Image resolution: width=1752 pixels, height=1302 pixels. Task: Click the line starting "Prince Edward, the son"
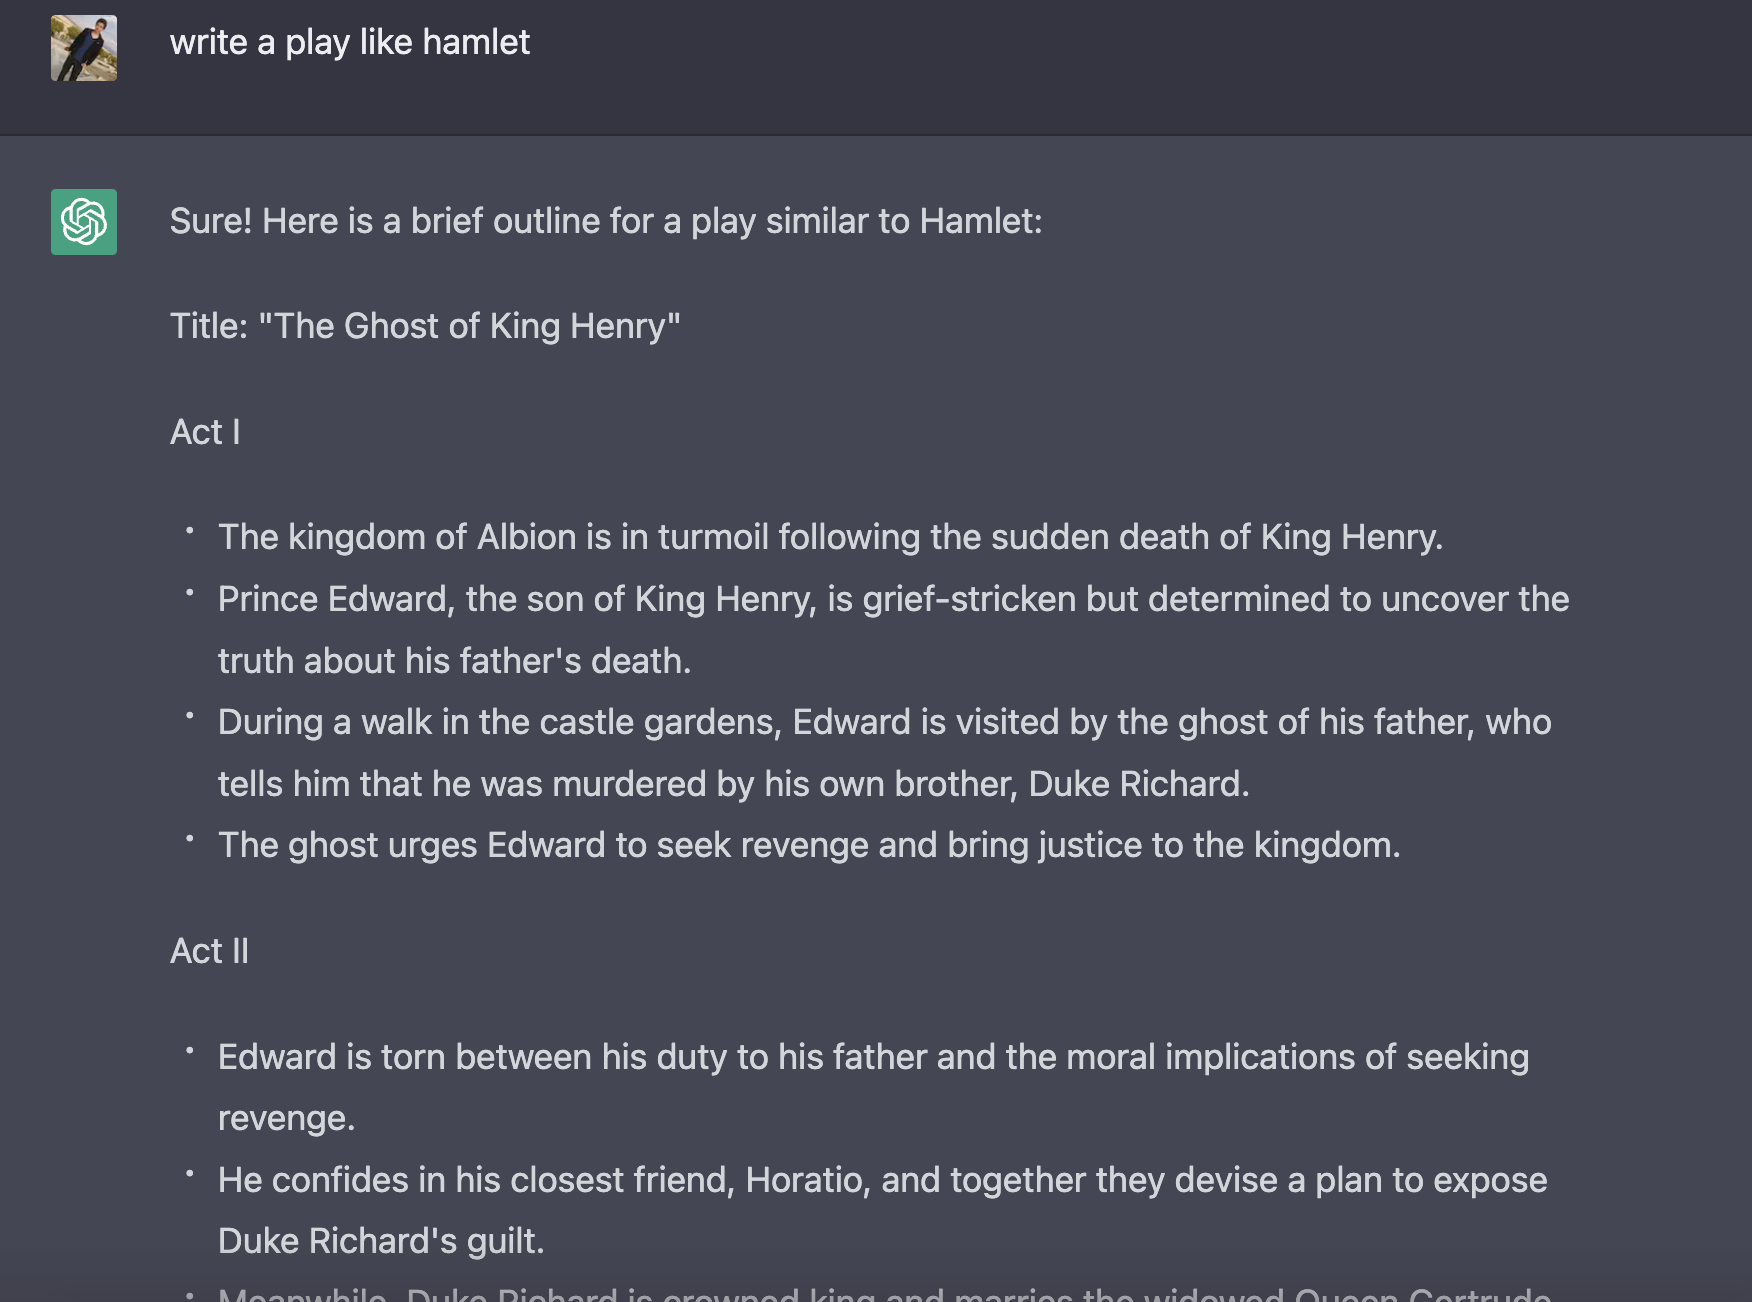[x=893, y=599]
